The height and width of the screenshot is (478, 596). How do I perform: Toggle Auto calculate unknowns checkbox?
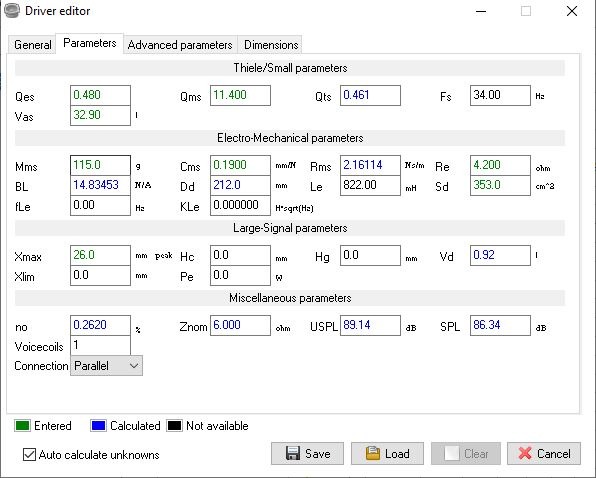coord(29,454)
